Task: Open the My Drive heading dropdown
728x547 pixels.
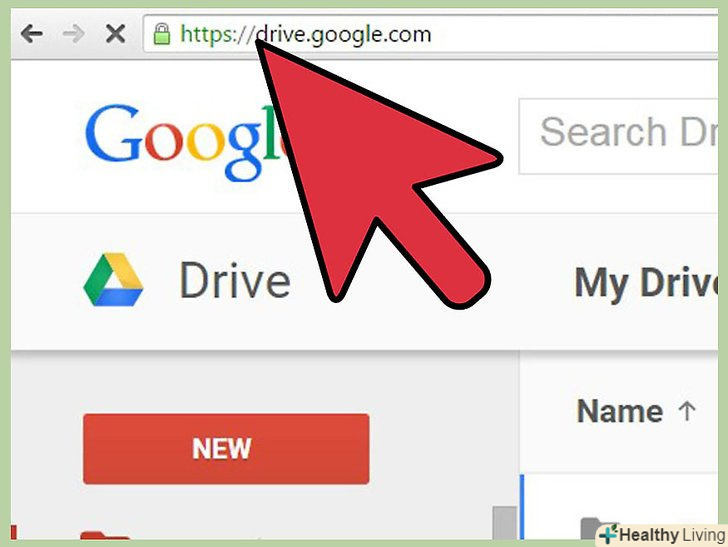Action: (x=646, y=283)
